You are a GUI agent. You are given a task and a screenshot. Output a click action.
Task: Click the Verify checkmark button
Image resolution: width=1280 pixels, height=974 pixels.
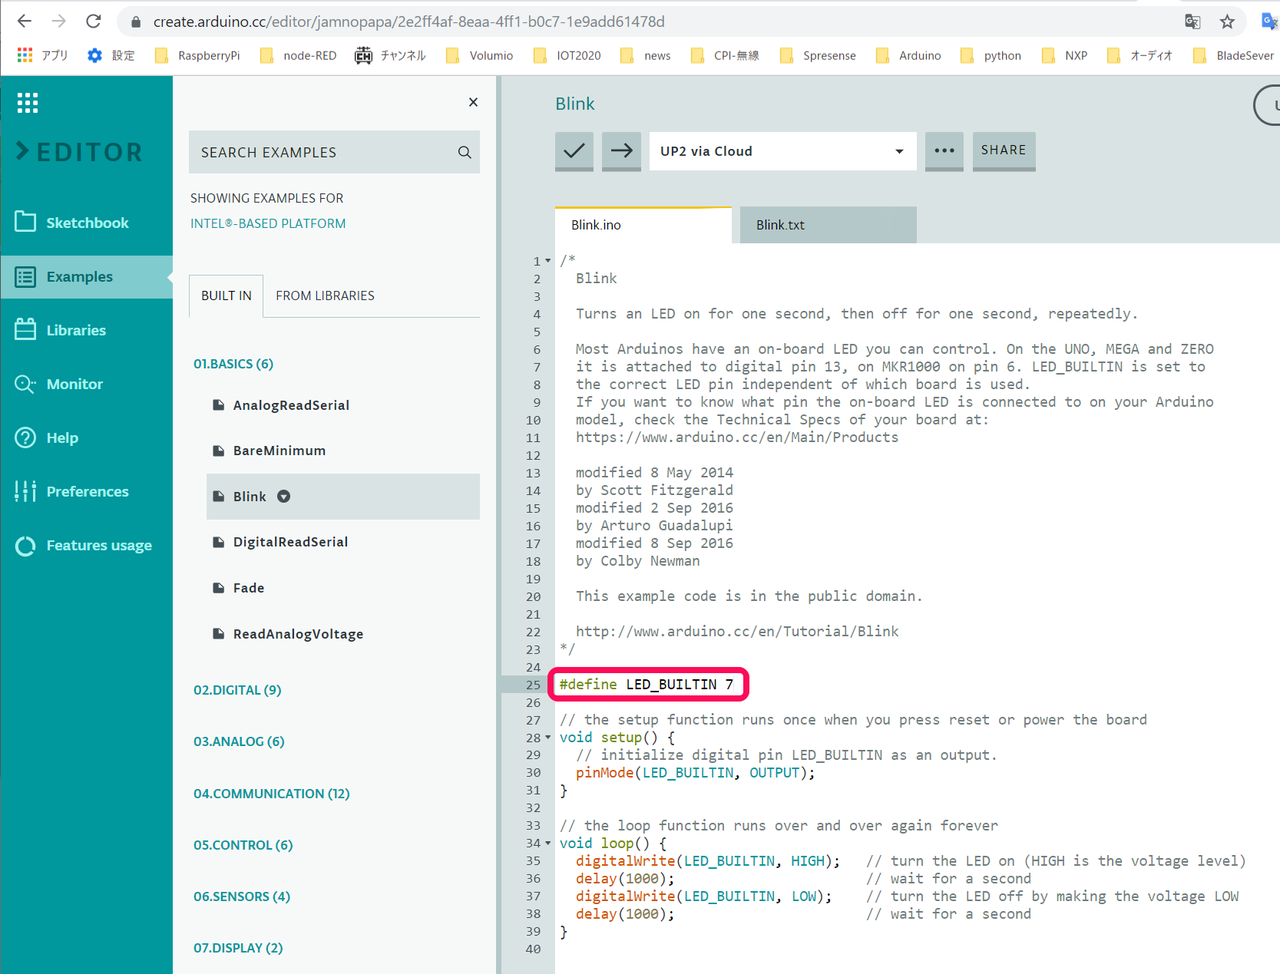click(574, 151)
